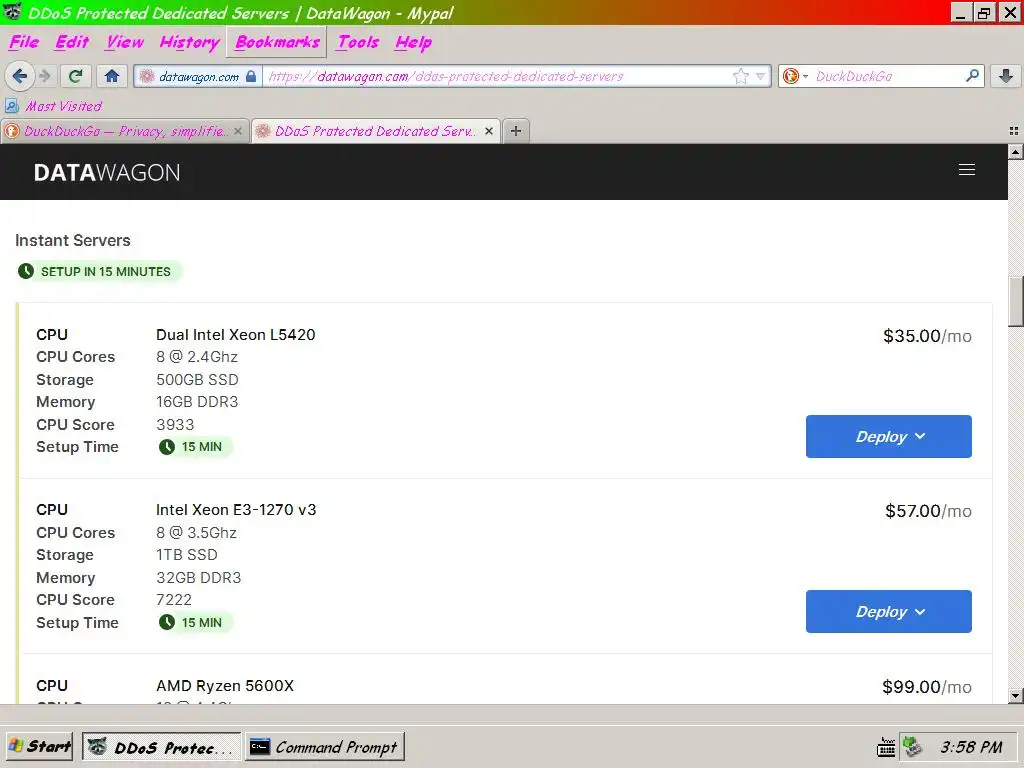Click the 16GB DDR3 memory value
This screenshot has width=1024, height=768.
197,402
